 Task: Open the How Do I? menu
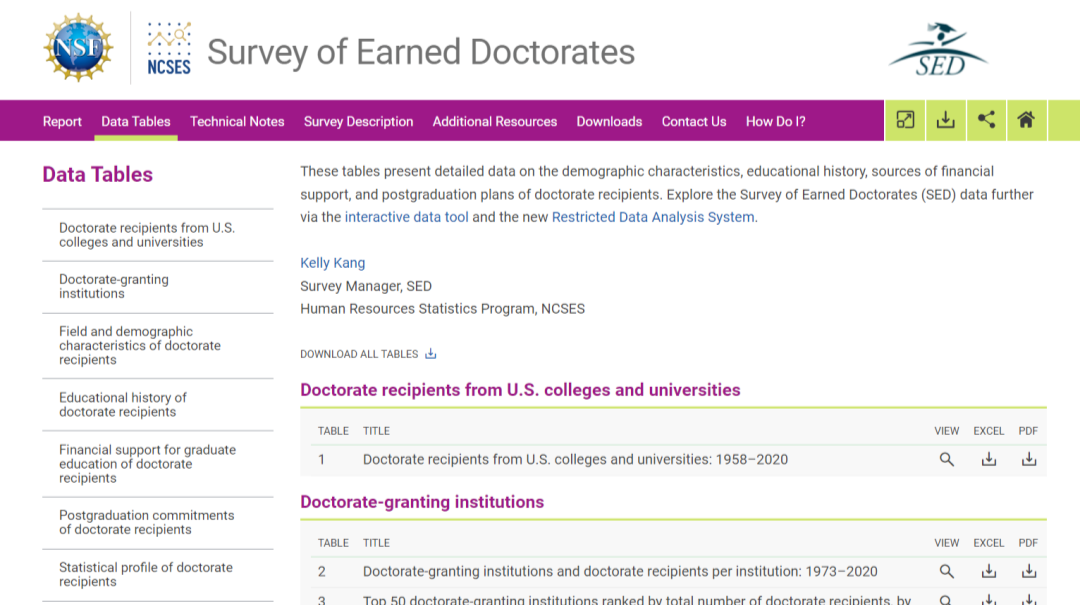tap(775, 122)
